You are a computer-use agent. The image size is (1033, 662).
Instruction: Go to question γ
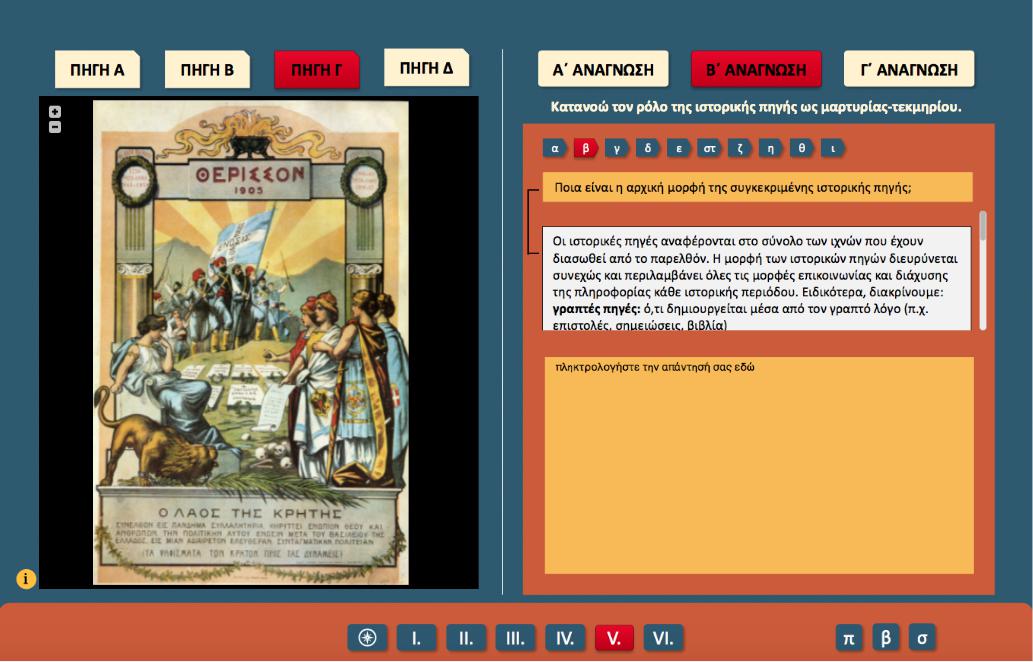click(x=617, y=148)
